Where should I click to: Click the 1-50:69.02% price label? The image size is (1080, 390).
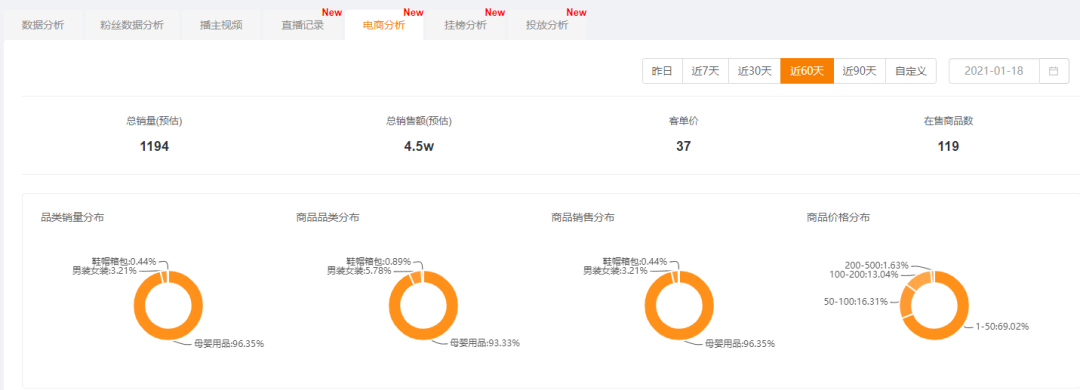[1001, 327]
